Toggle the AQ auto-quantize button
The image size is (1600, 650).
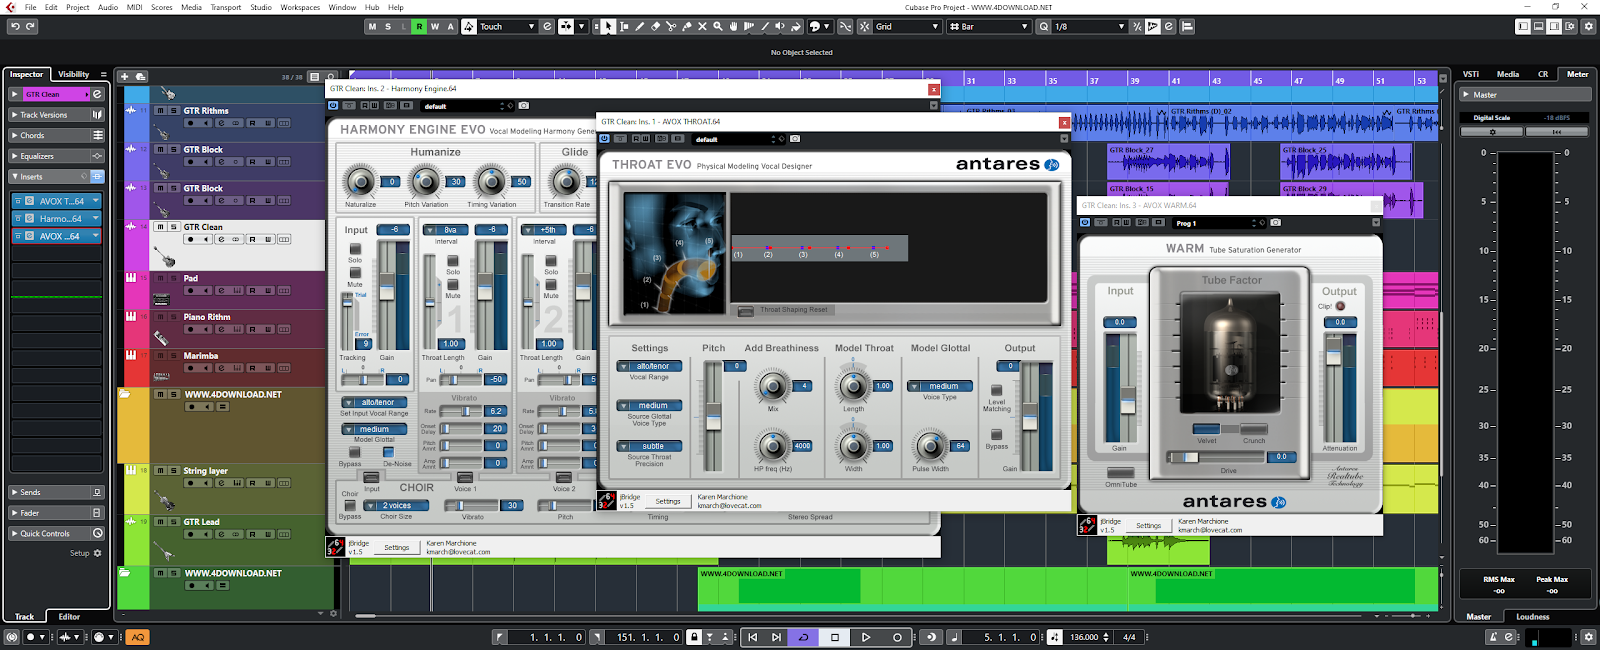click(x=138, y=637)
